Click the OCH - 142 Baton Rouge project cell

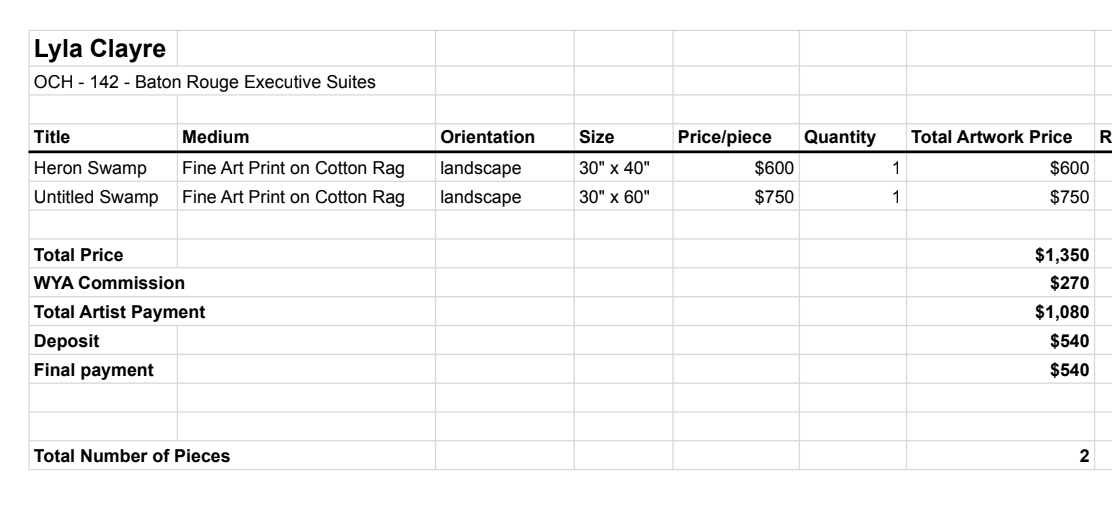205,81
